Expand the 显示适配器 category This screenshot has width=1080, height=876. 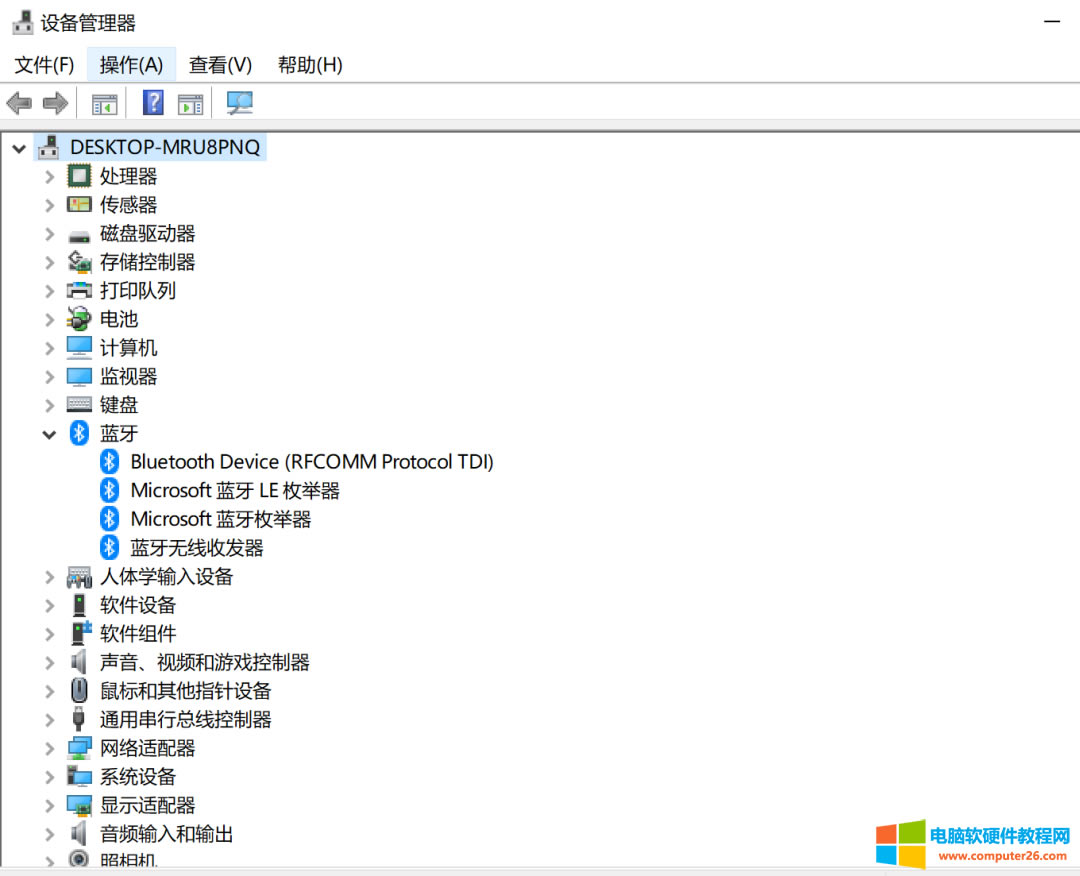tap(49, 806)
